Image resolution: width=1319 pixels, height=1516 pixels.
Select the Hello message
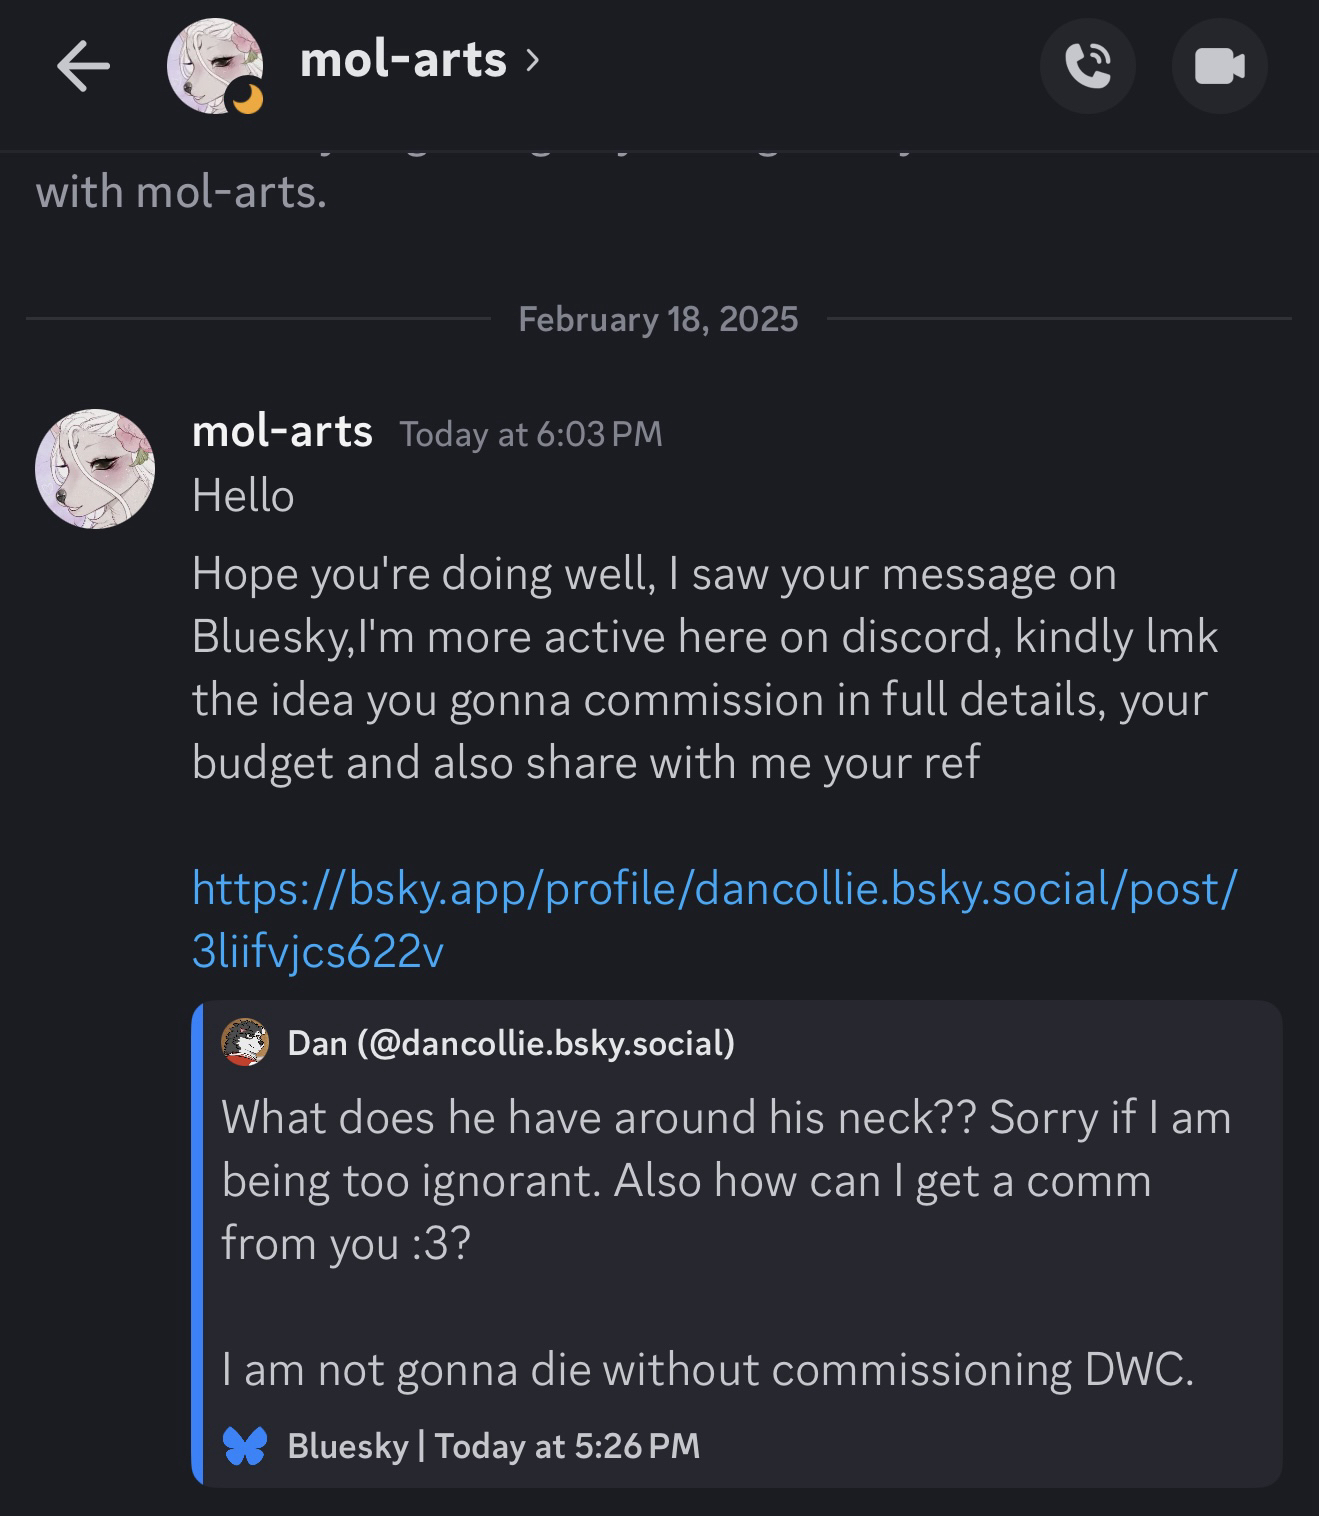pyautogui.click(x=243, y=496)
